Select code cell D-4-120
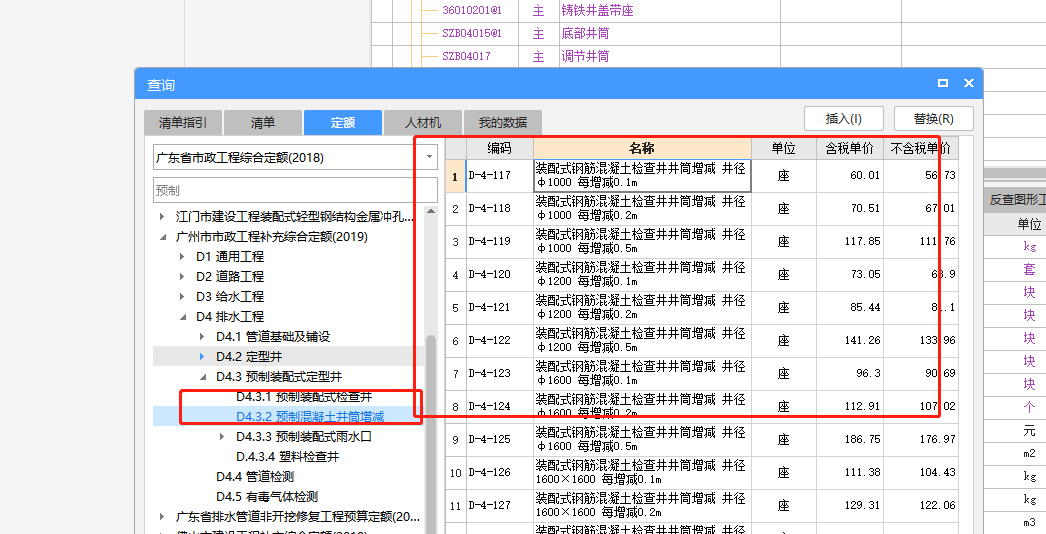The height and width of the screenshot is (534, 1046). pos(499,274)
